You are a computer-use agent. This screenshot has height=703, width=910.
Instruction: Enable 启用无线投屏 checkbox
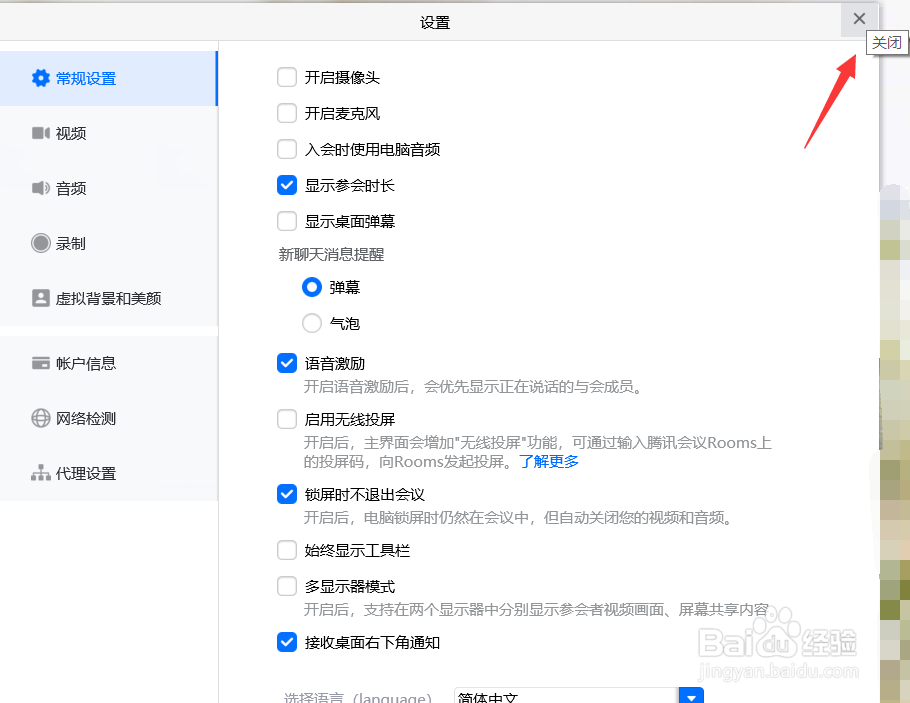[287, 418]
